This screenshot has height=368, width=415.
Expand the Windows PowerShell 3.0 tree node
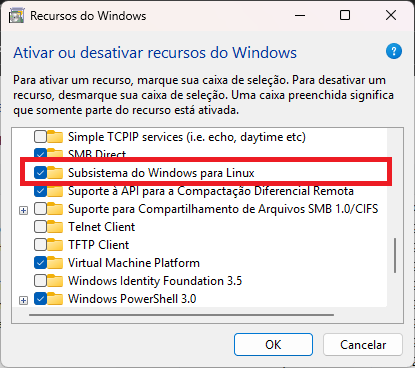point(23,300)
